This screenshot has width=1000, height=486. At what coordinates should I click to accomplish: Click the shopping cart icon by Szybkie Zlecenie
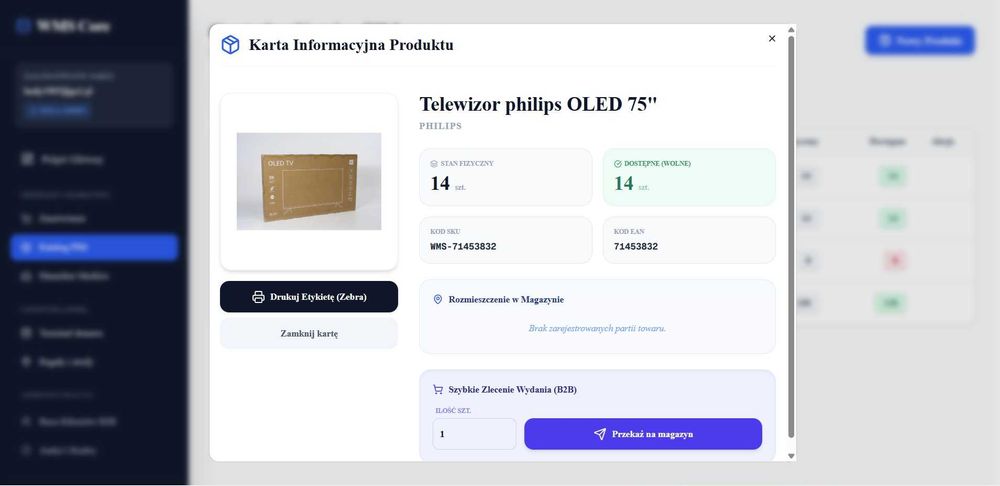438,389
